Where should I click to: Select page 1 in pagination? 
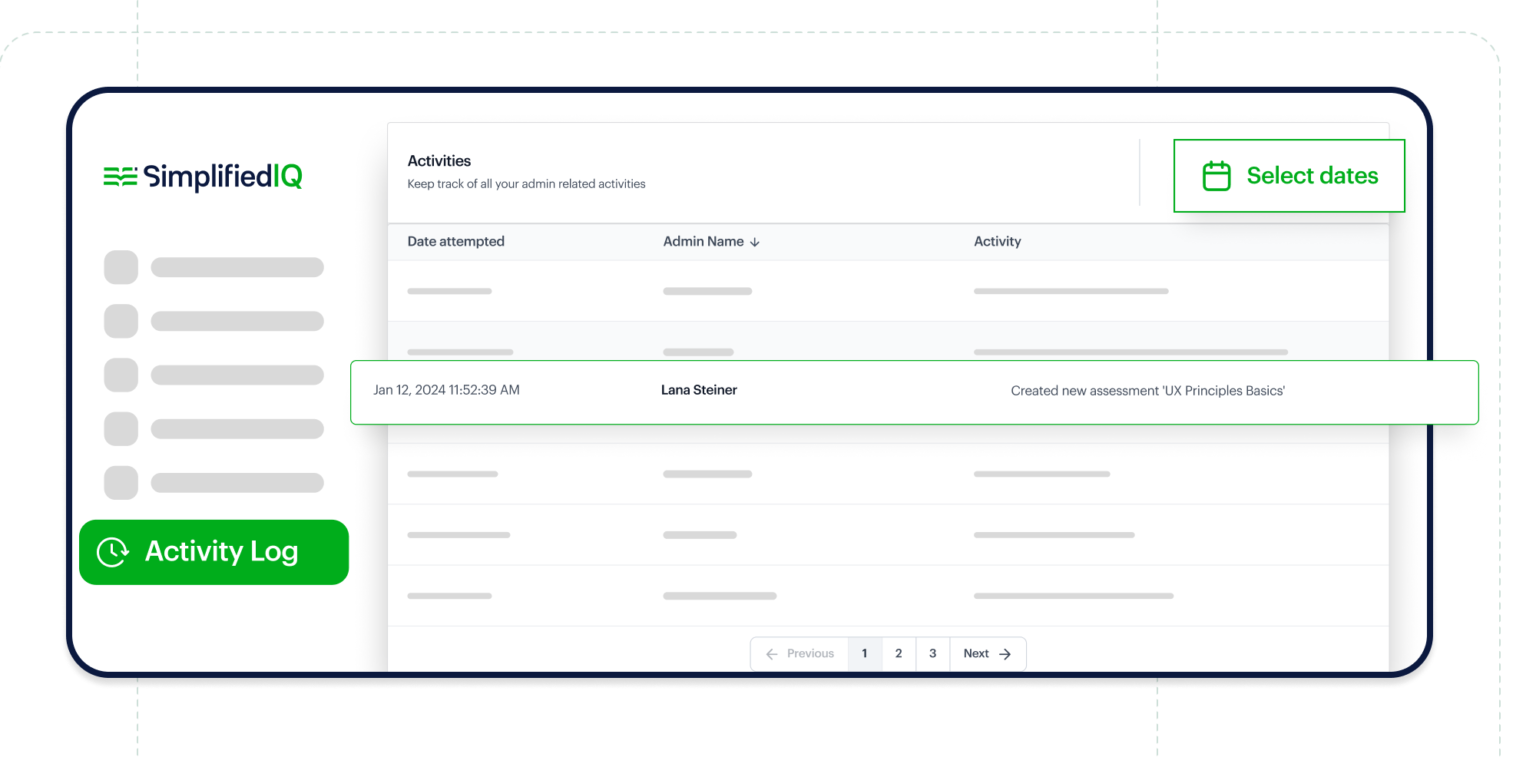coord(864,654)
